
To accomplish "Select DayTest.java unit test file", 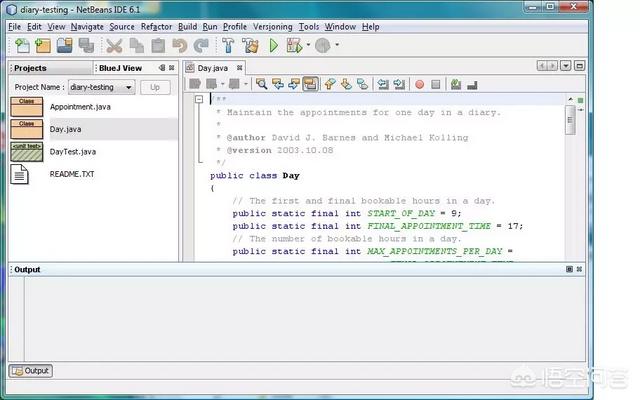I will coord(73,152).
